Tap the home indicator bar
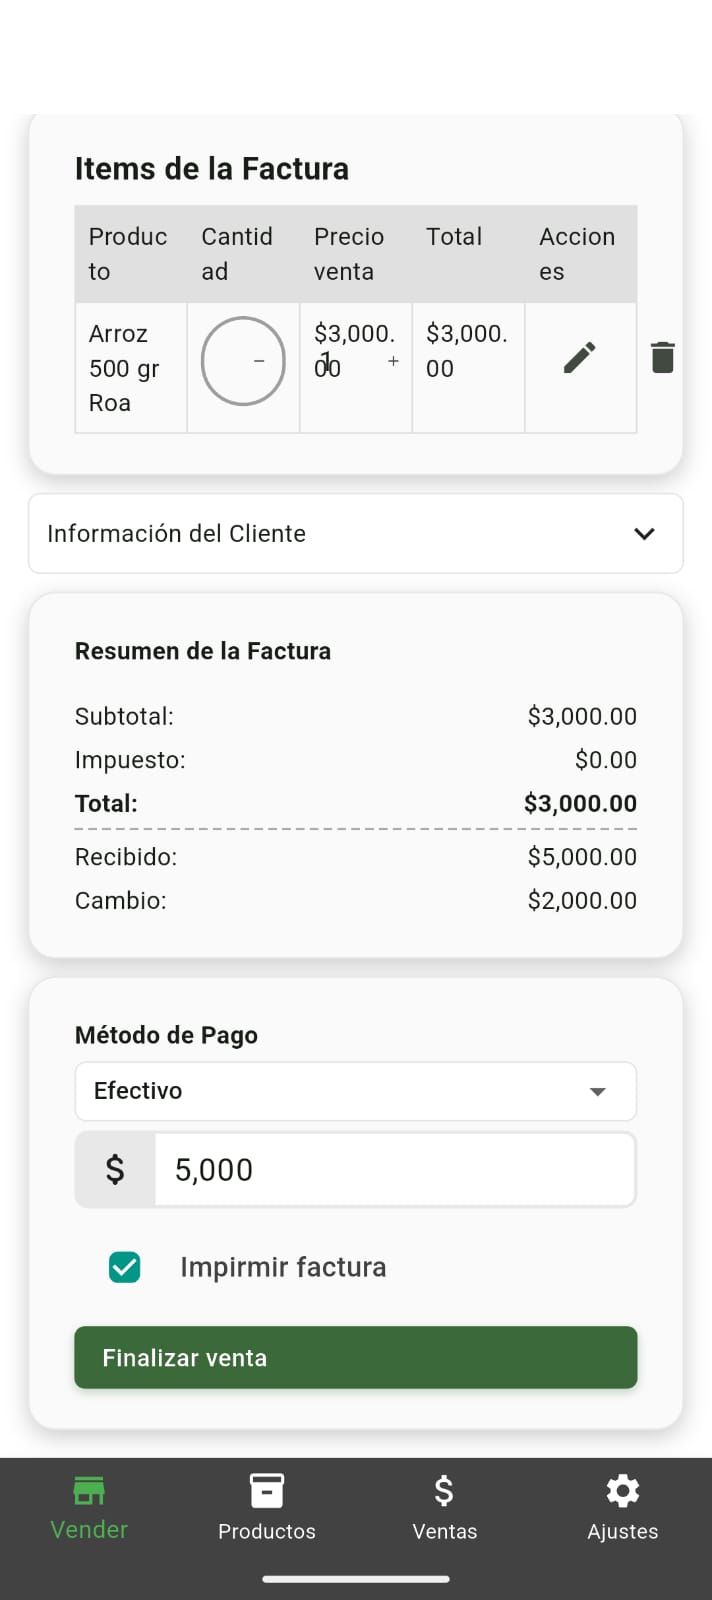The width and height of the screenshot is (712, 1600). 355,1580
